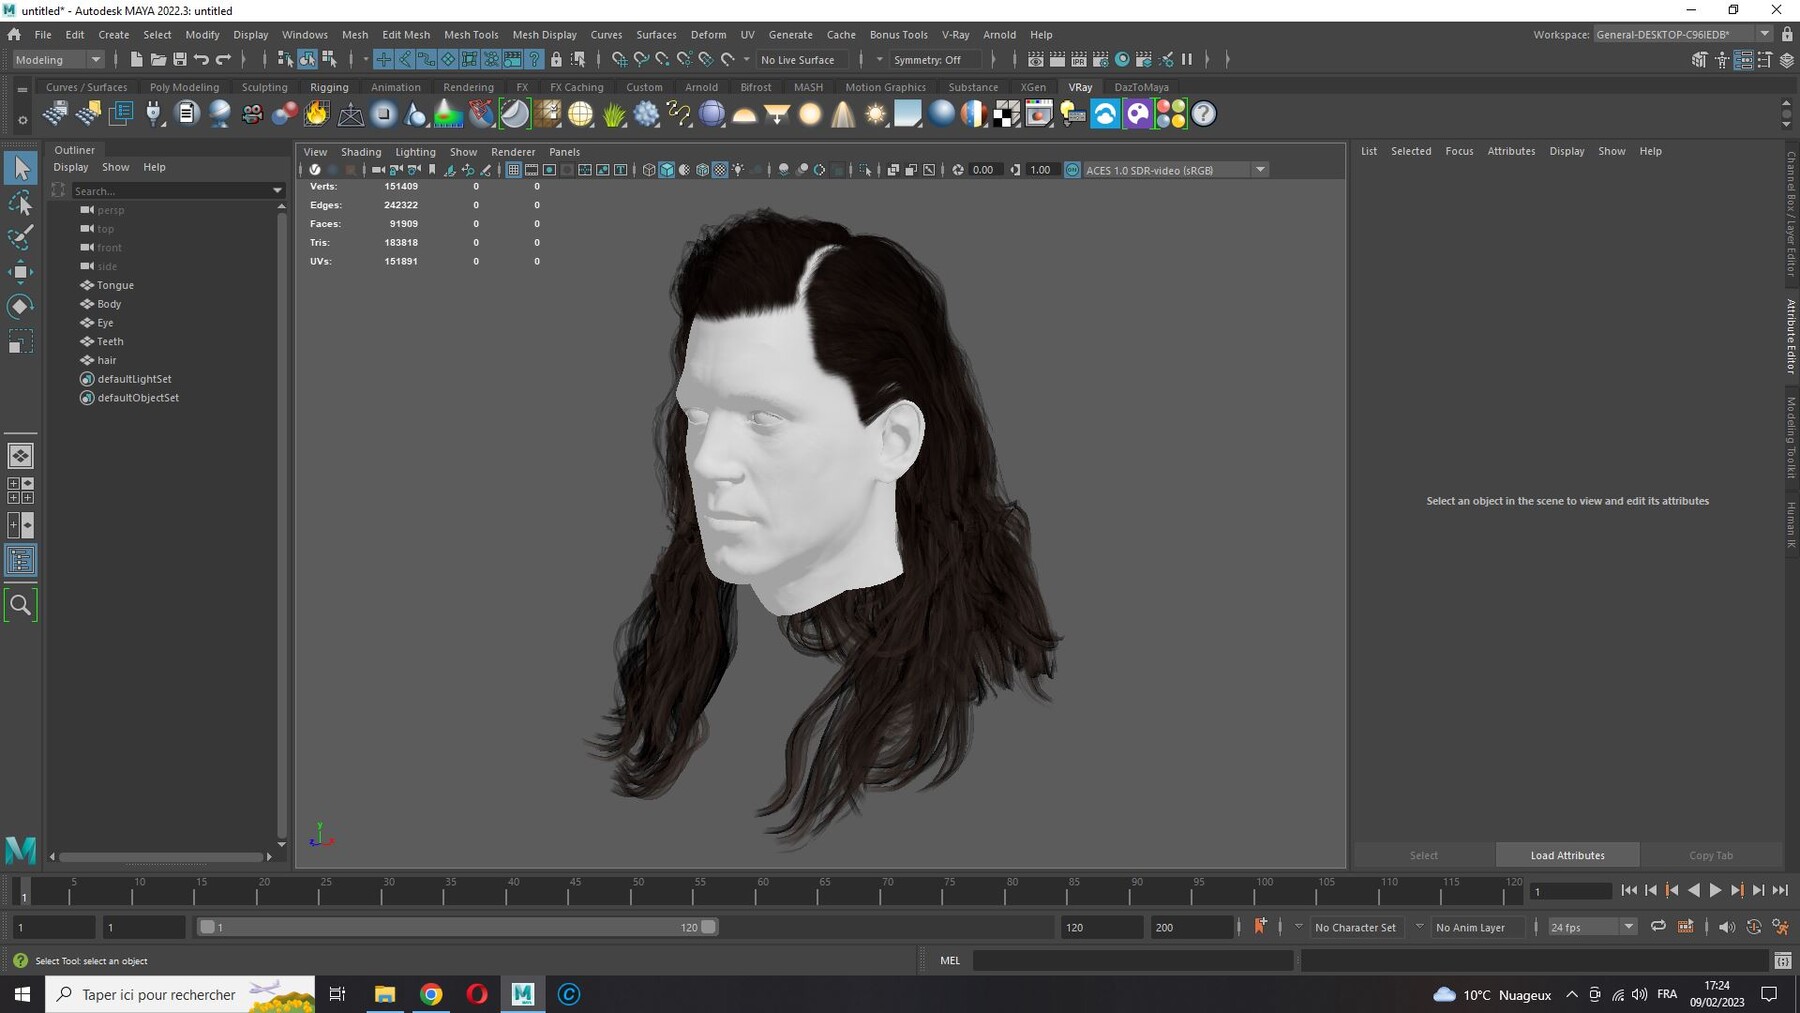The height and width of the screenshot is (1013, 1800).
Task: Play the timeline forwards
Action: click(1716, 890)
